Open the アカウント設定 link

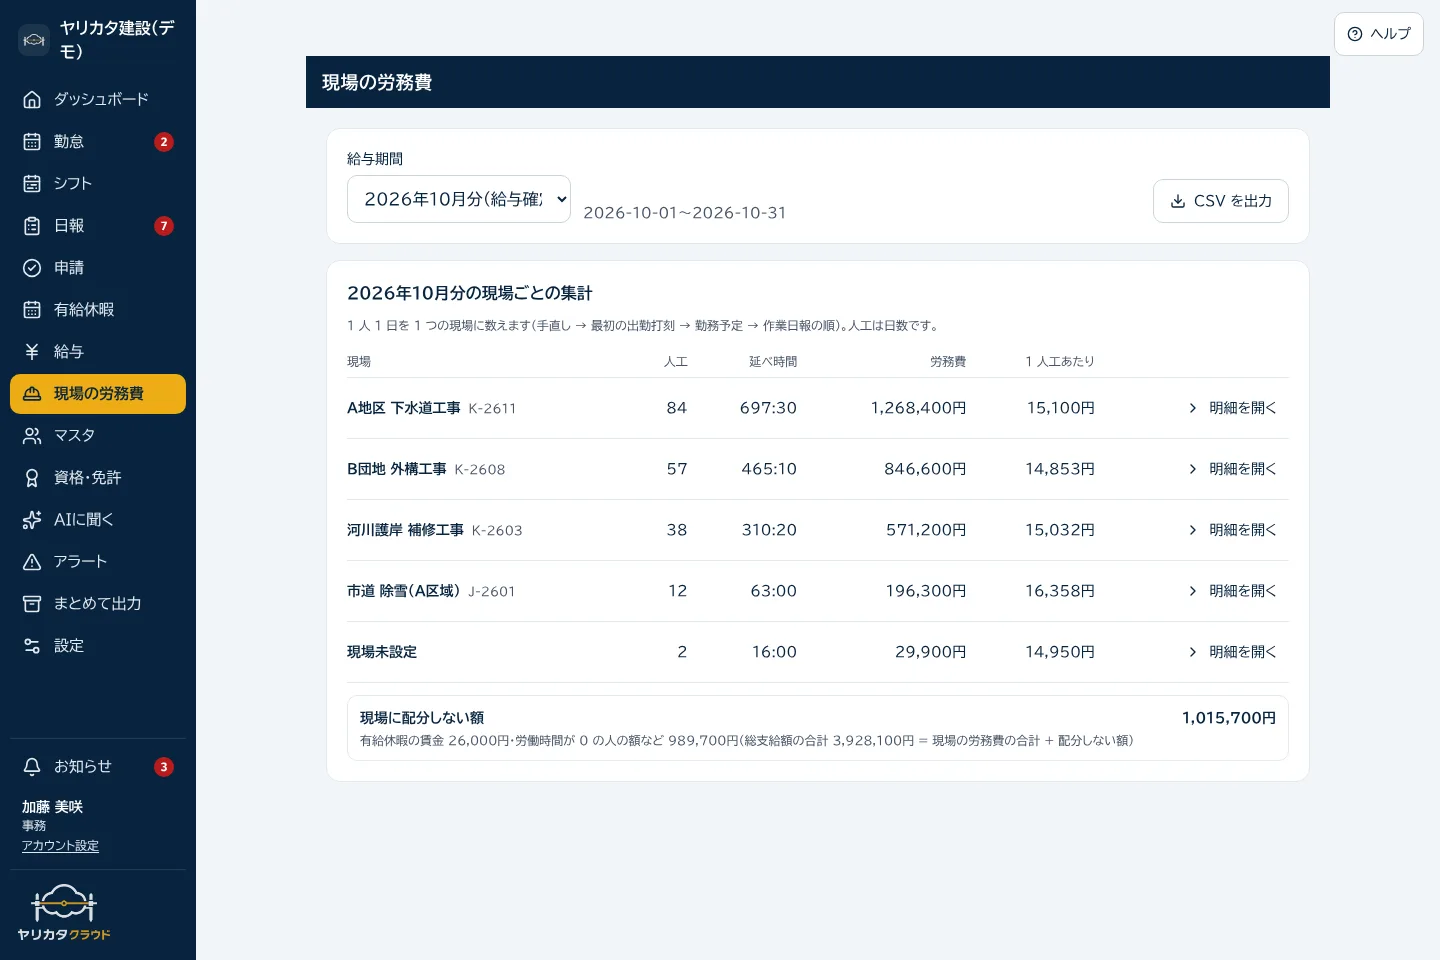pyautogui.click(x=60, y=846)
